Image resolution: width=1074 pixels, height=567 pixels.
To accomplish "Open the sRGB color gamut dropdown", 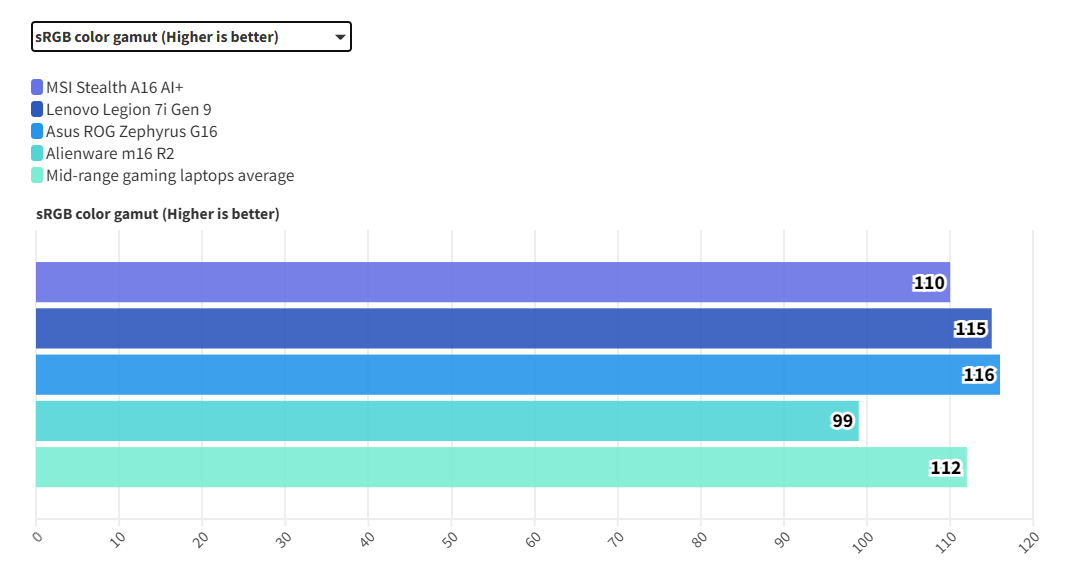I will [190, 37].
